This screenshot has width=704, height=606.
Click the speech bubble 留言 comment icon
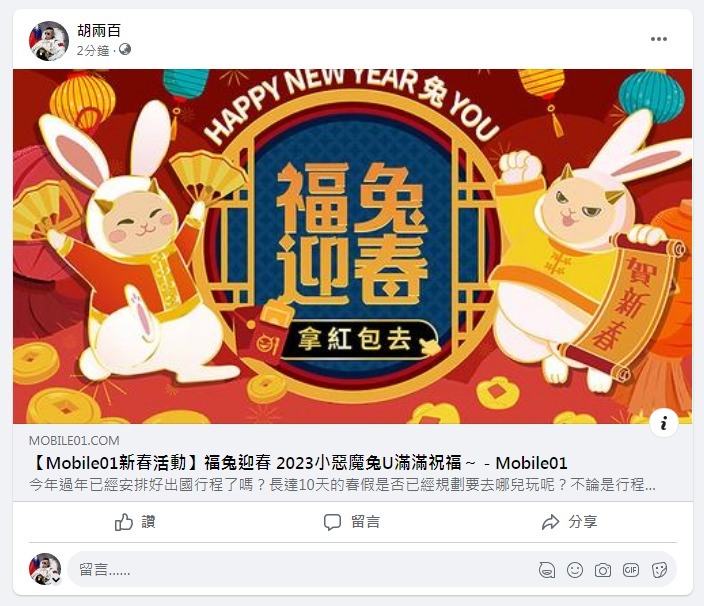coord(332,522)
